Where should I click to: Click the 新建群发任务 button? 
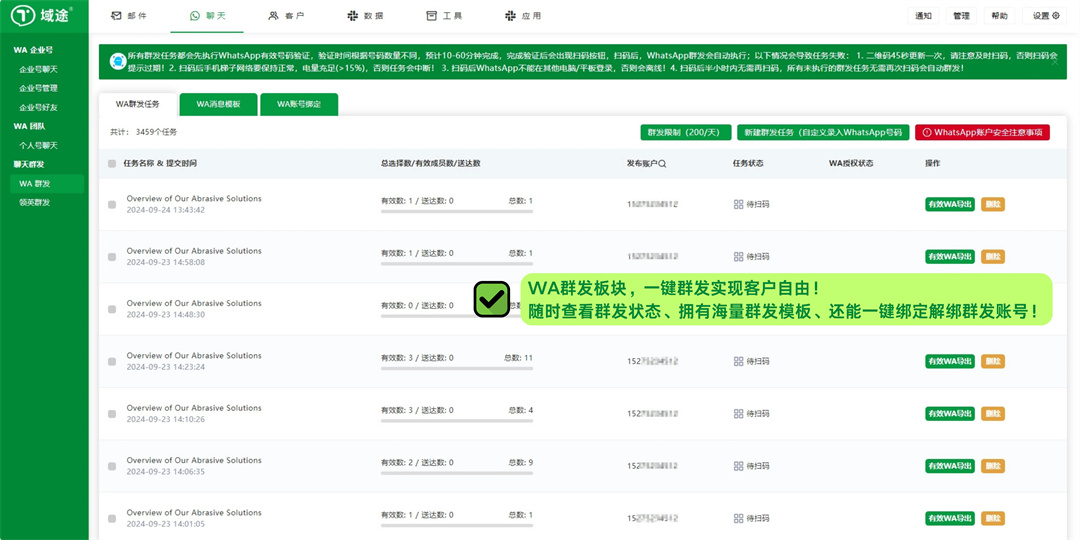pos(823,132)
